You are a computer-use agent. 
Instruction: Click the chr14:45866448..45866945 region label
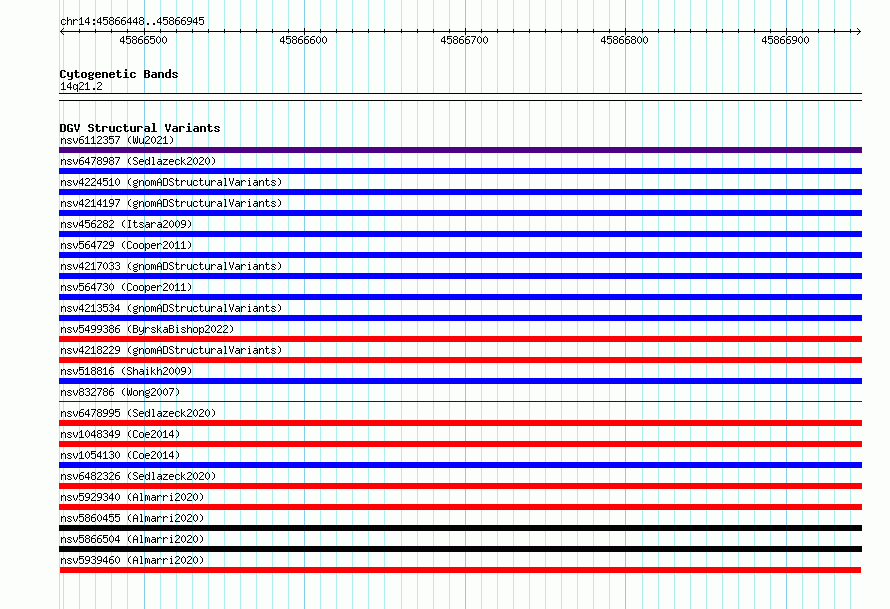click(x=132, y=22)
